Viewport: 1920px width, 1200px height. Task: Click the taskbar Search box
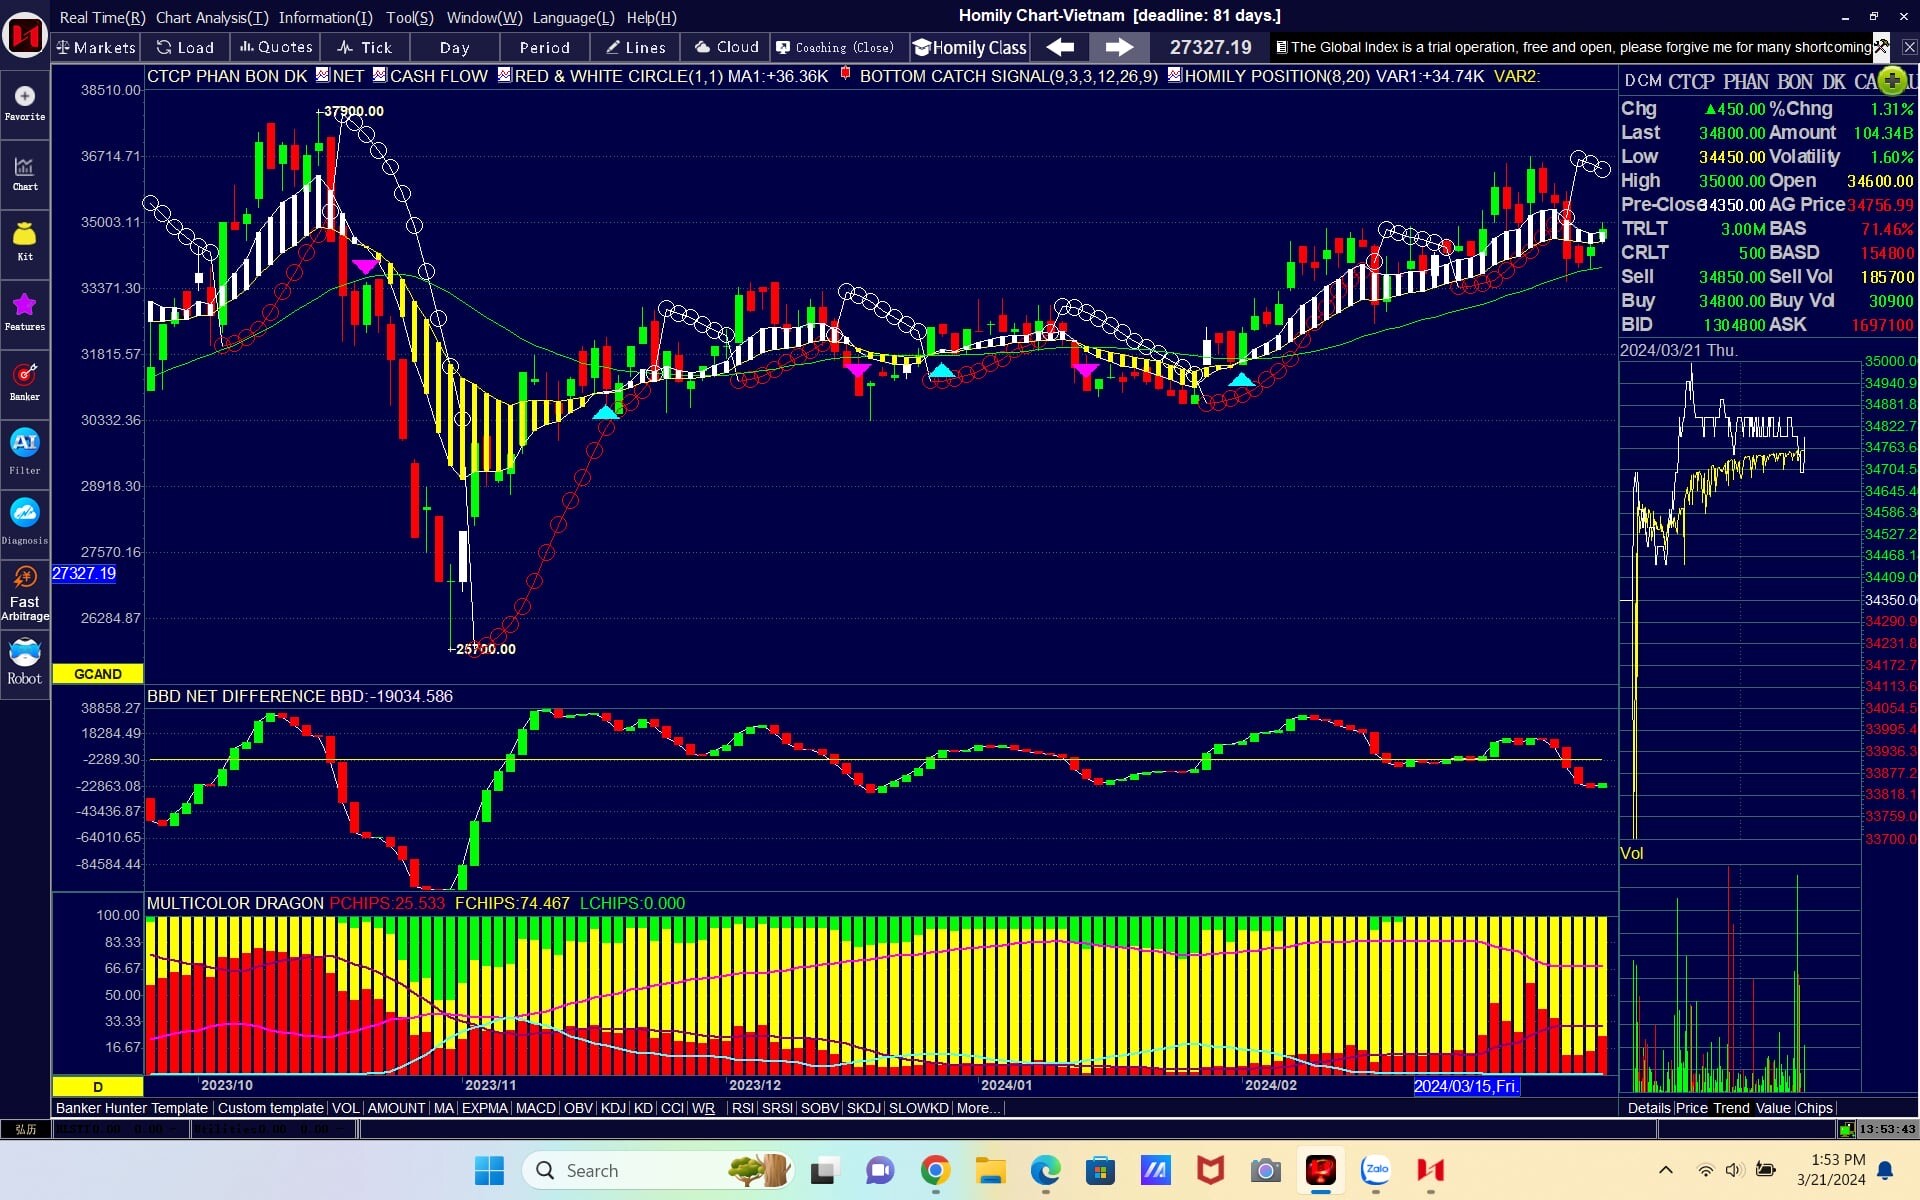pos(656,1170)
